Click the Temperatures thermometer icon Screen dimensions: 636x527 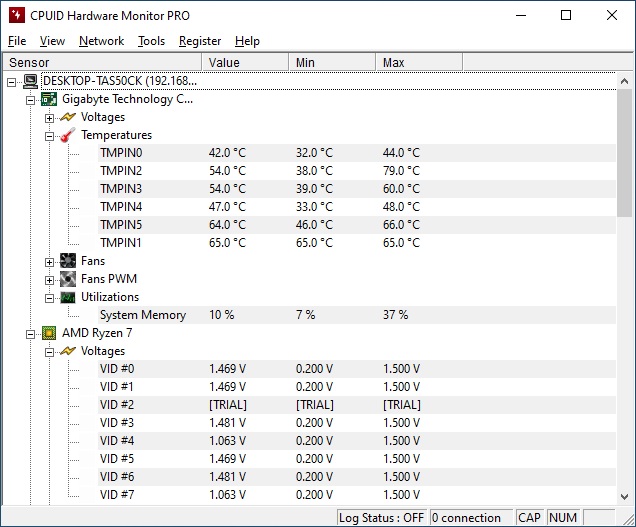[68, 135]
